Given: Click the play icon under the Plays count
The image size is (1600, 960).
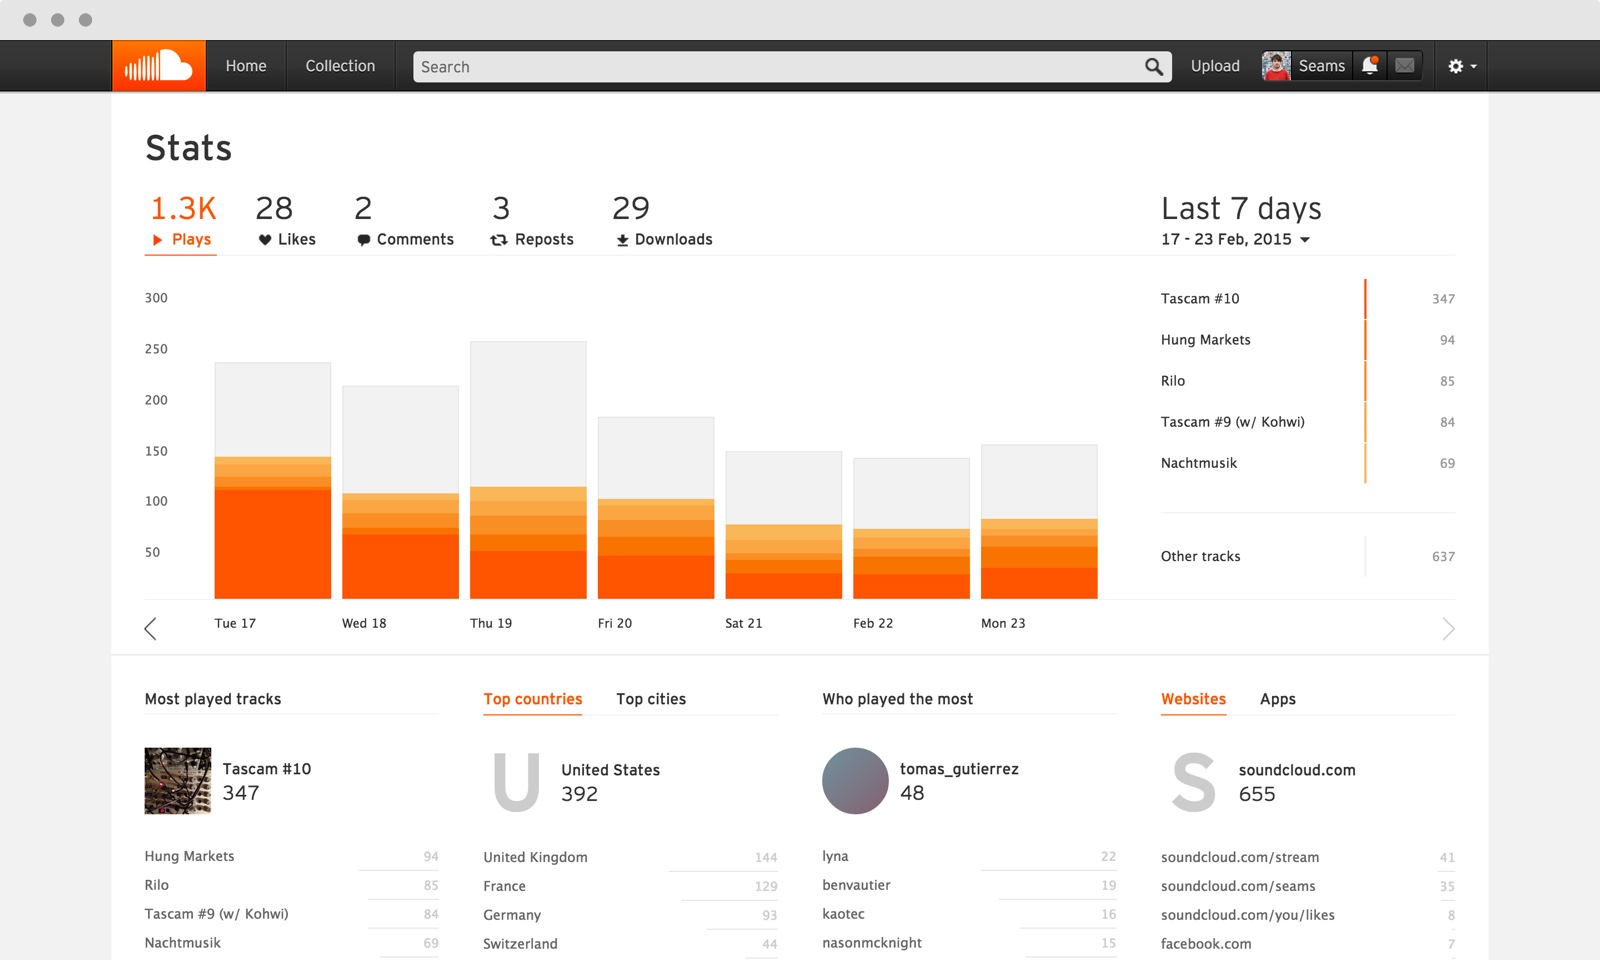Looking at the screenshot, I should pyautogui.click(x=157, y=239).
